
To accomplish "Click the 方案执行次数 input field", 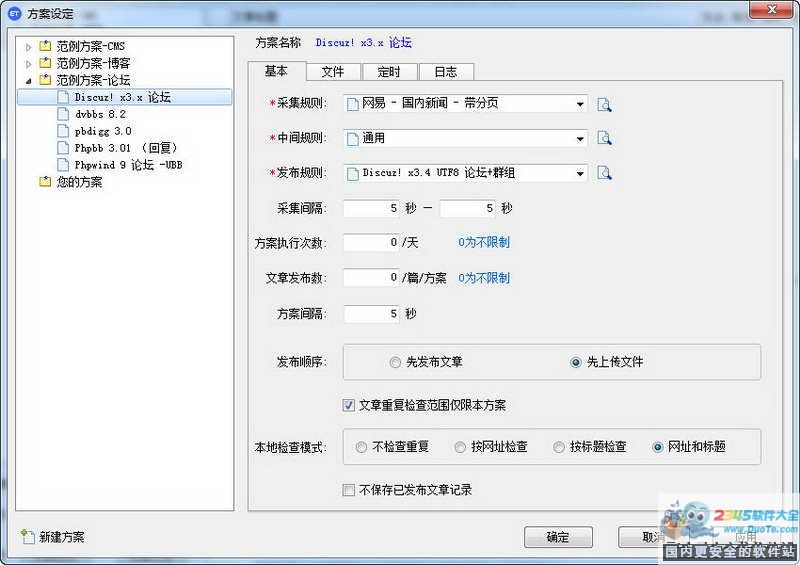I will coord(371,242).
